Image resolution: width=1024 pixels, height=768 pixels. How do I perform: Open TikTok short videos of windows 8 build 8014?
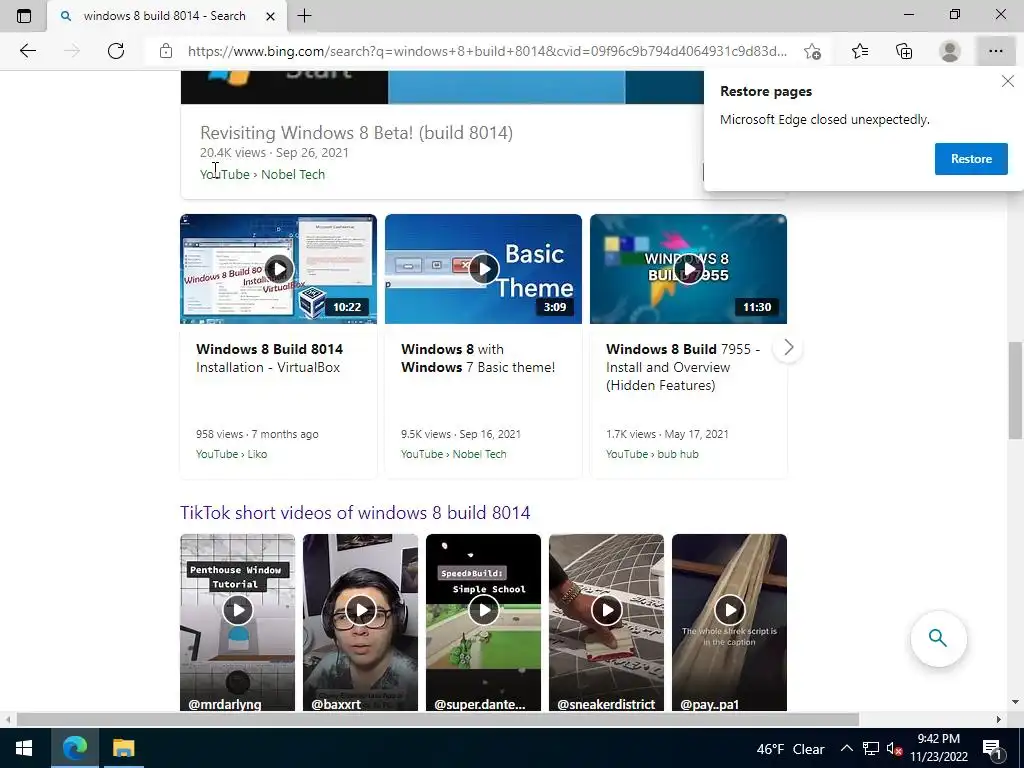[x=355, y=513]
